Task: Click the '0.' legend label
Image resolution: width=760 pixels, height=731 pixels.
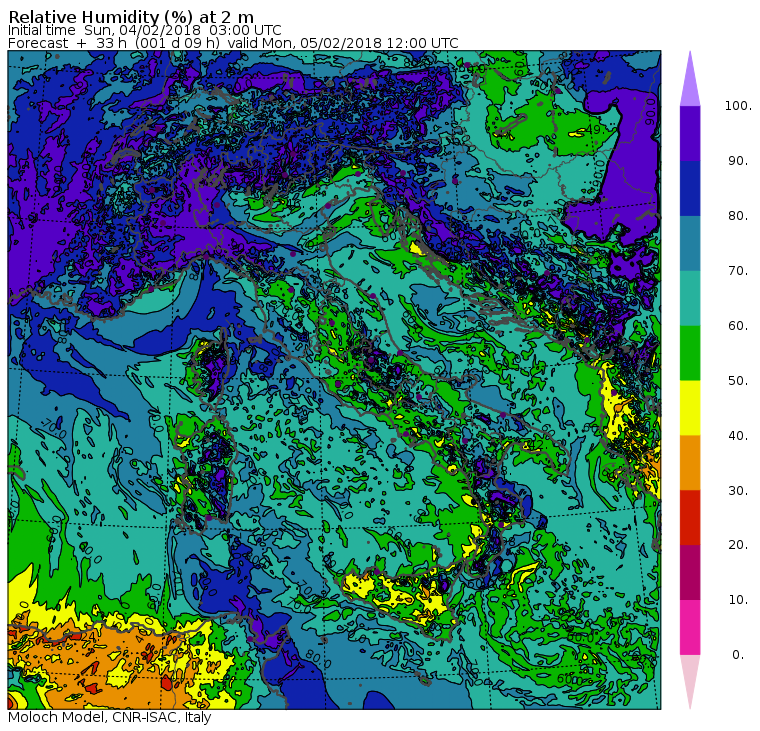Action: pyautogui.click(x=738, y=655)
